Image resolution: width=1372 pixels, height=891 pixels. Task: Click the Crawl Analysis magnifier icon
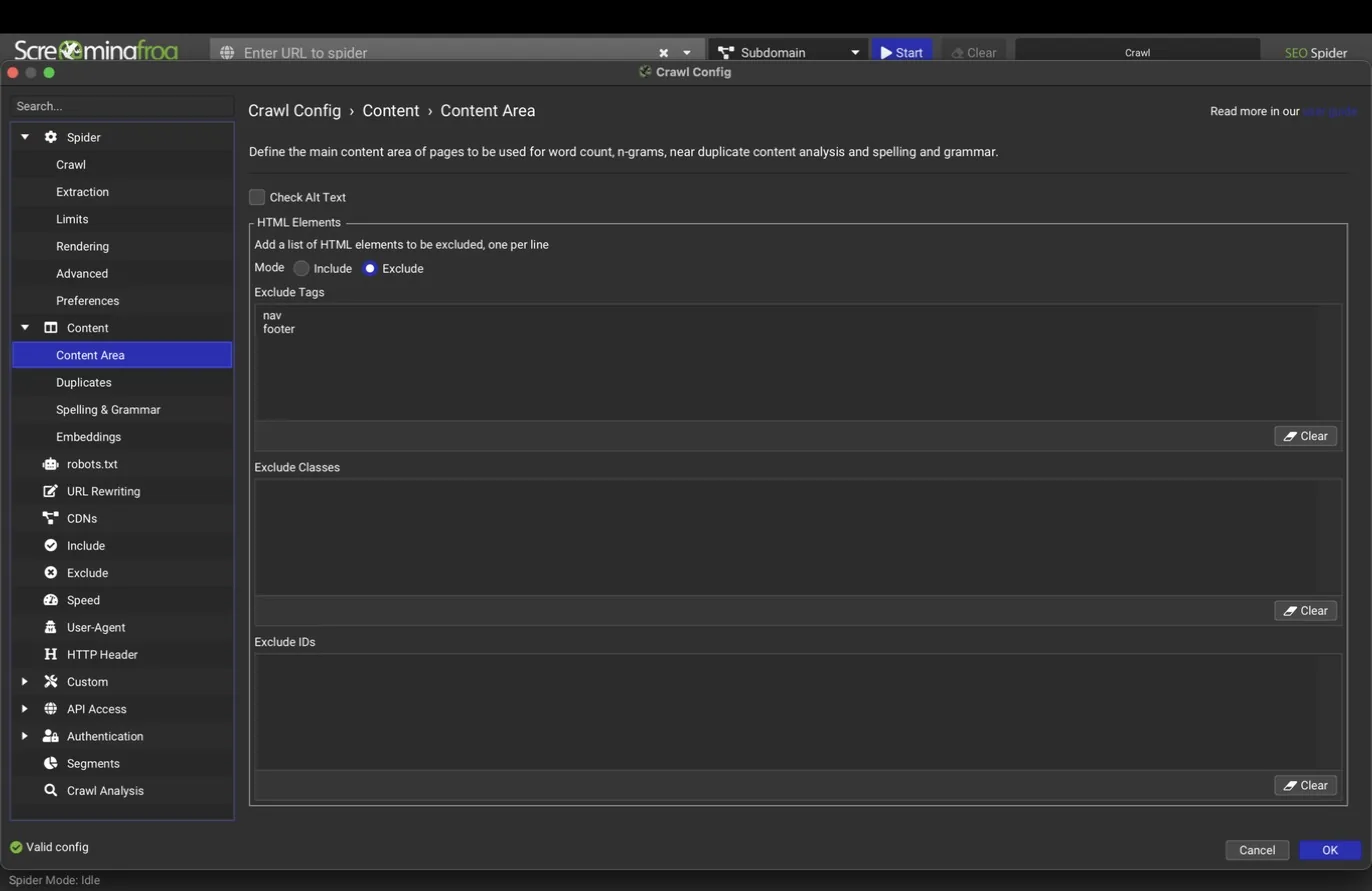51,790
